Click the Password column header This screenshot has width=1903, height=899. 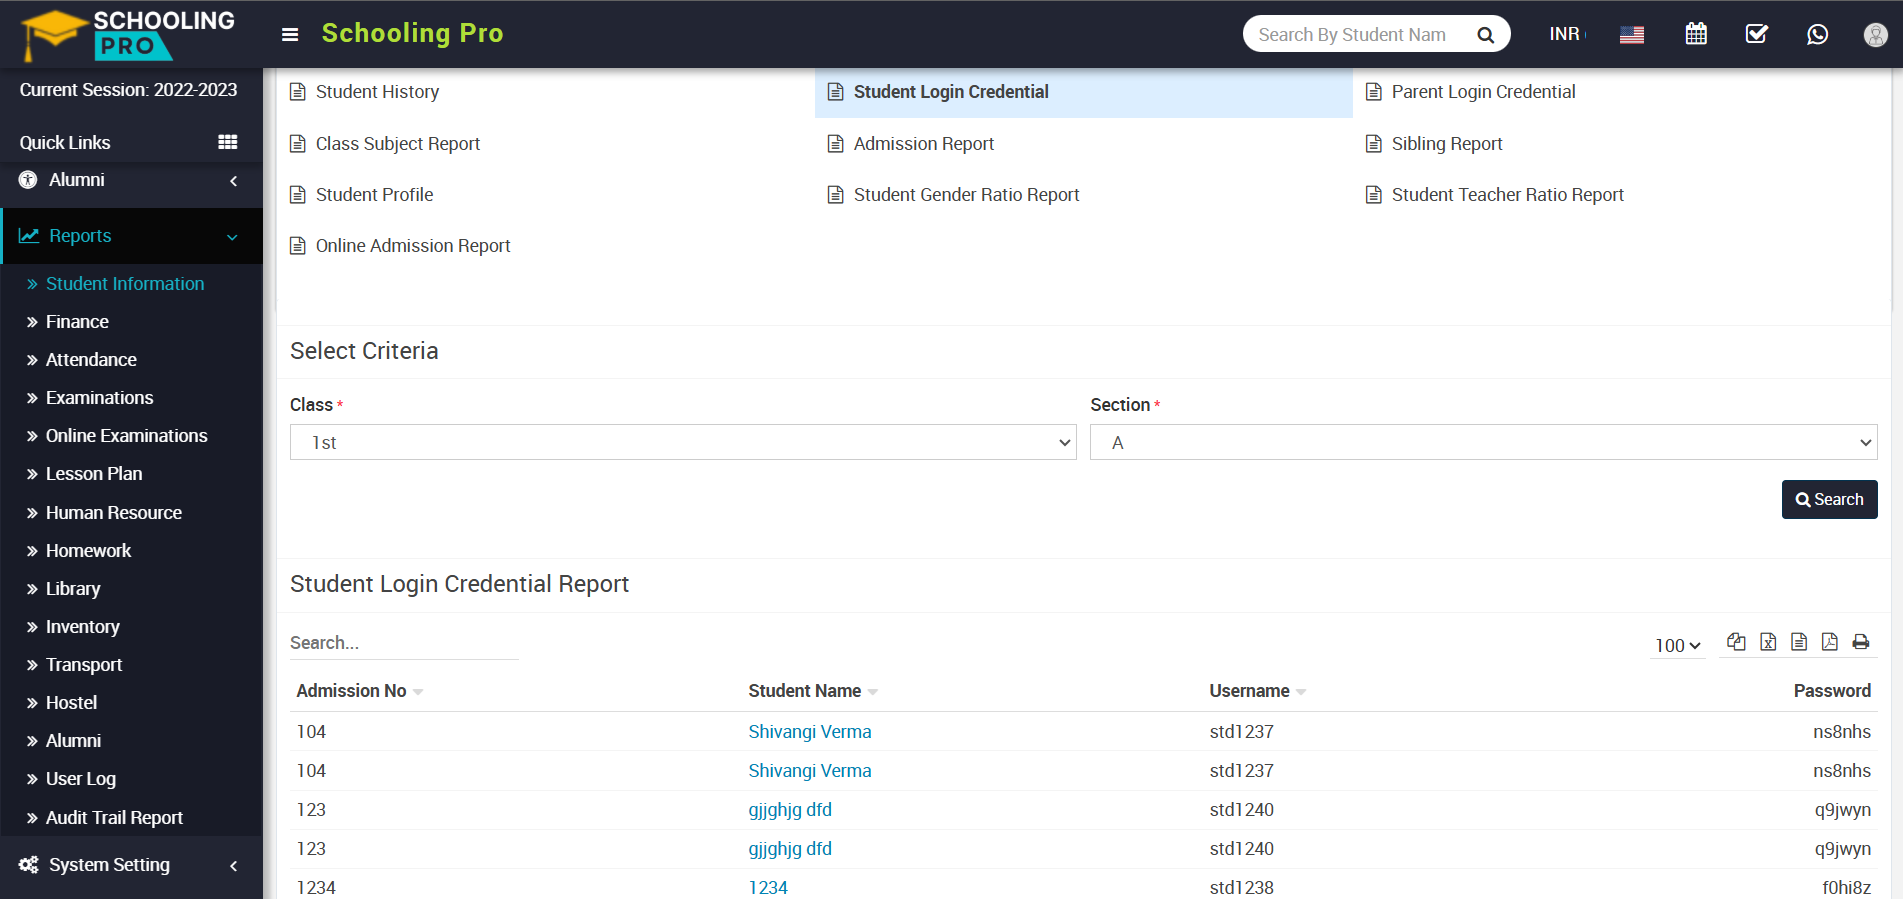[1832, 691]
